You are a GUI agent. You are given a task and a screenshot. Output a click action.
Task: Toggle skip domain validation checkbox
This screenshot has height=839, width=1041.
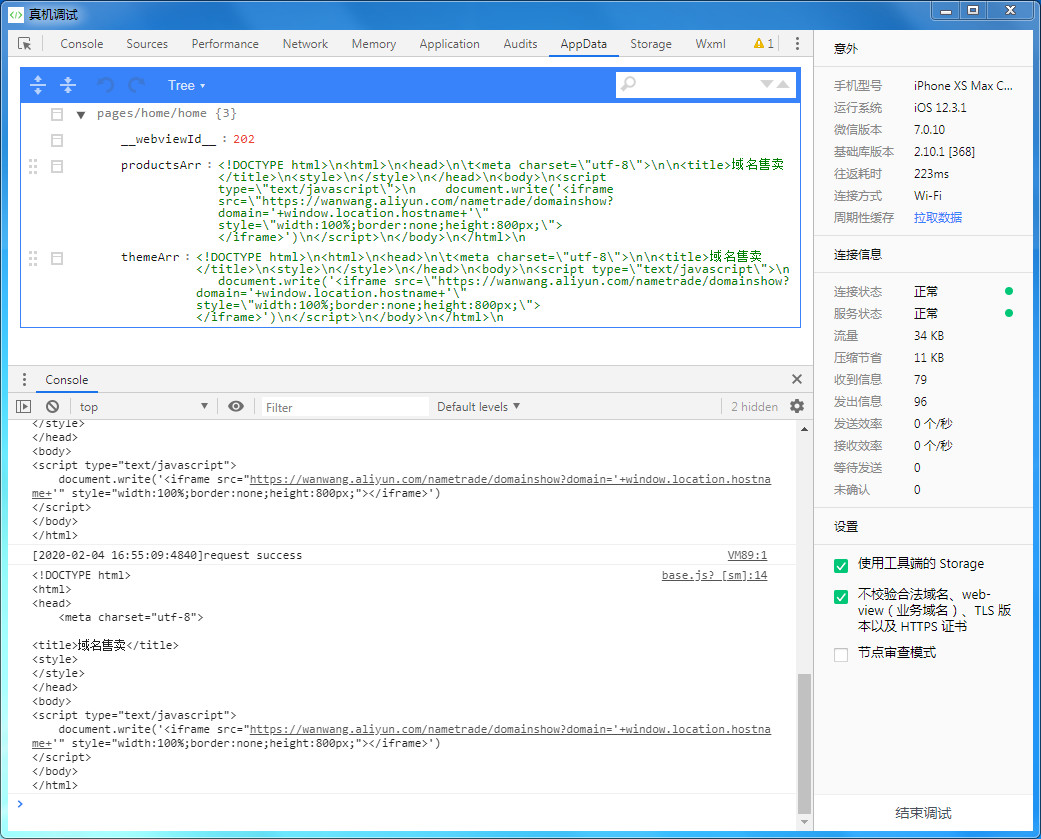coord(841,597)
